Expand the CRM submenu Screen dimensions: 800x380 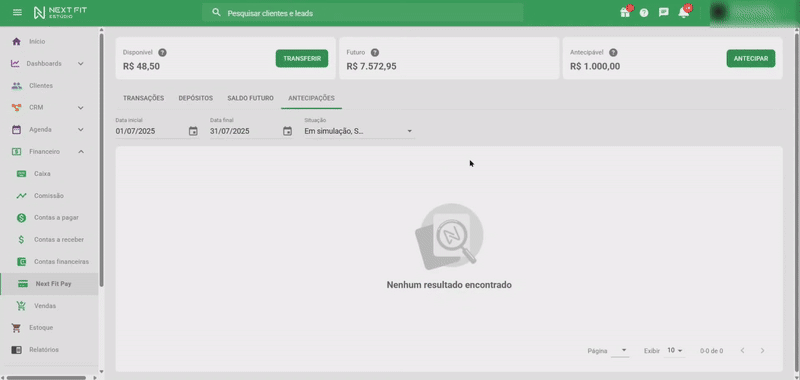click(x=81, y=108)
